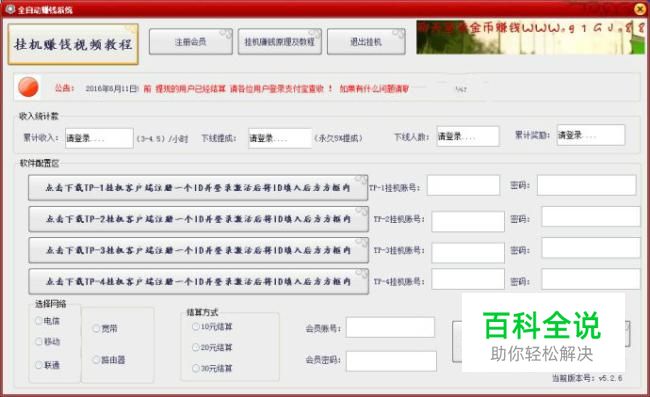
Task: Click the TP-2 client download button
Action: click(199, 219)
